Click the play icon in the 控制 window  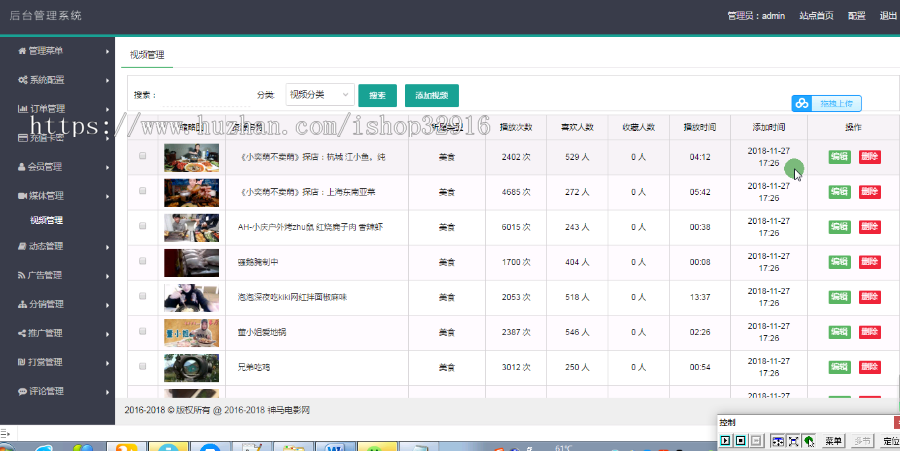(x=726, y=441)
